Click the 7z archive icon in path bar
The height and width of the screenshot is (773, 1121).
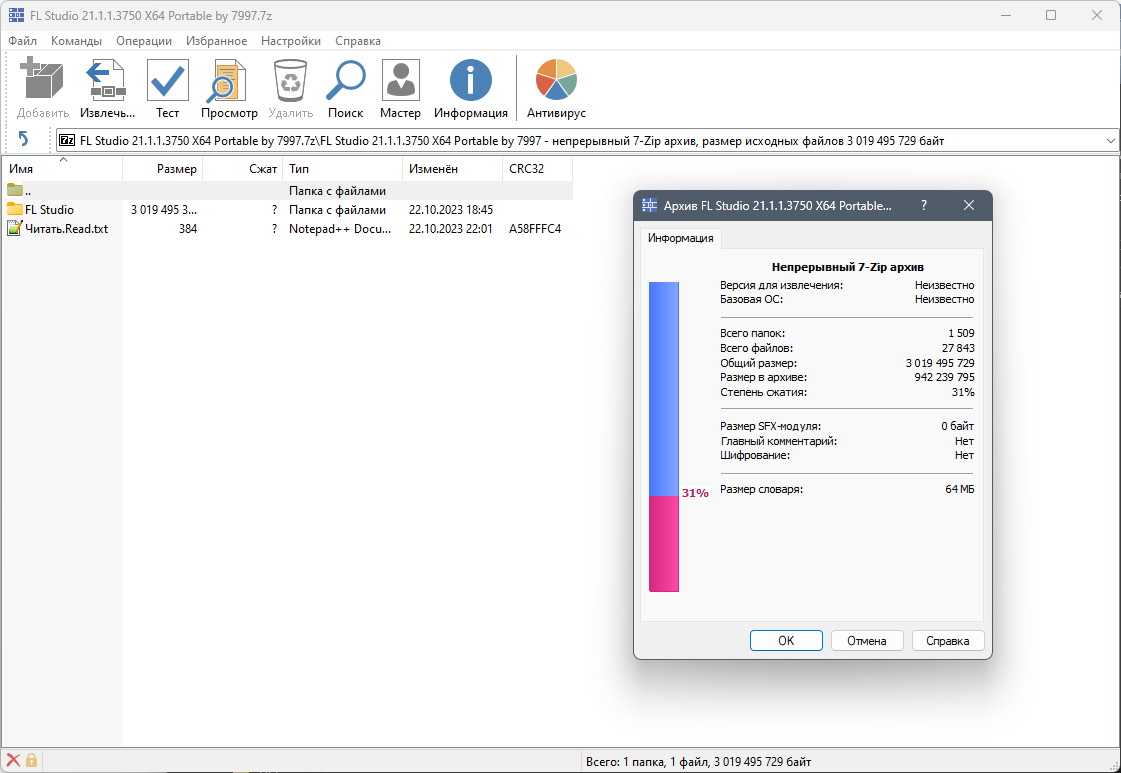click(x=66, y=141)
